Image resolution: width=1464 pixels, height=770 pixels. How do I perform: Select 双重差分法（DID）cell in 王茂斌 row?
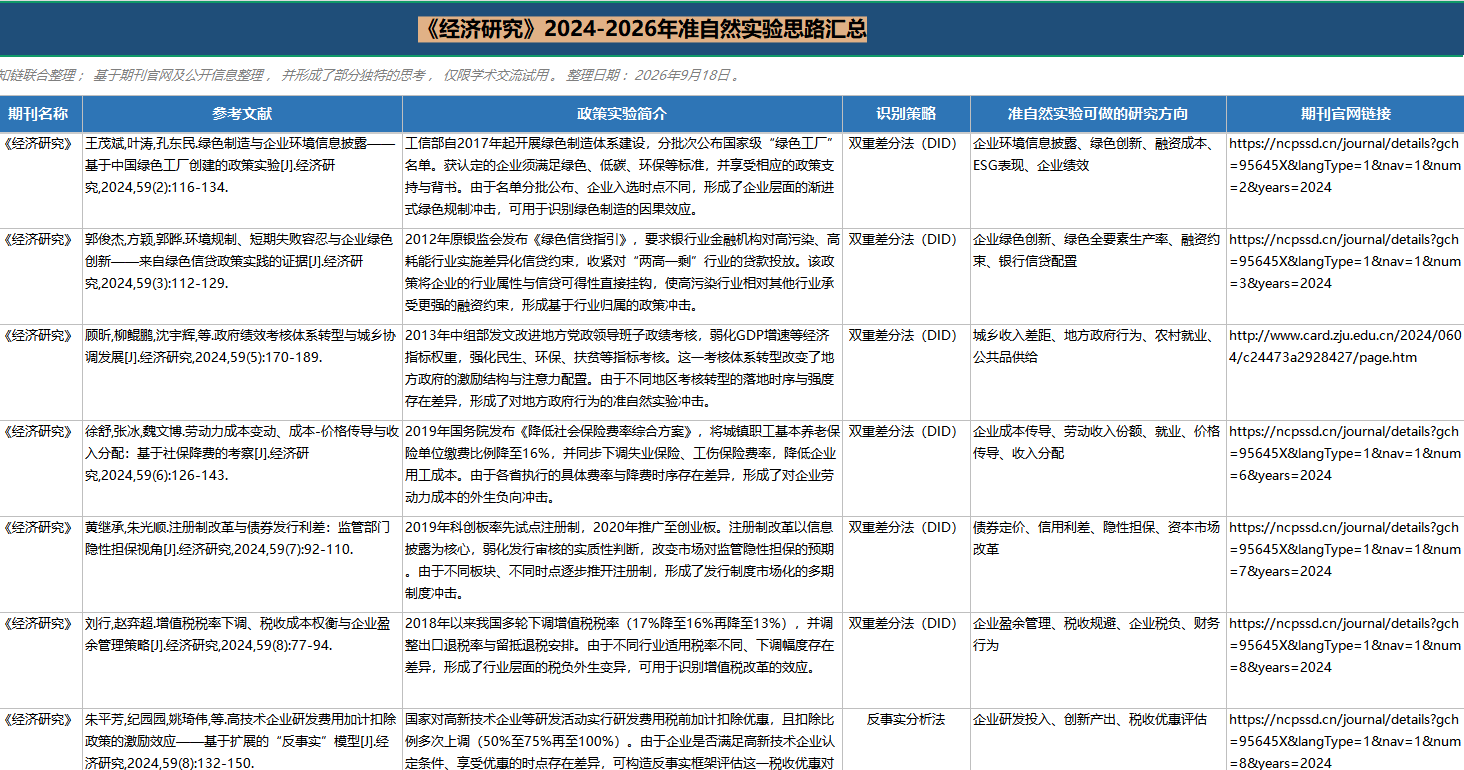tap(906, 180)
